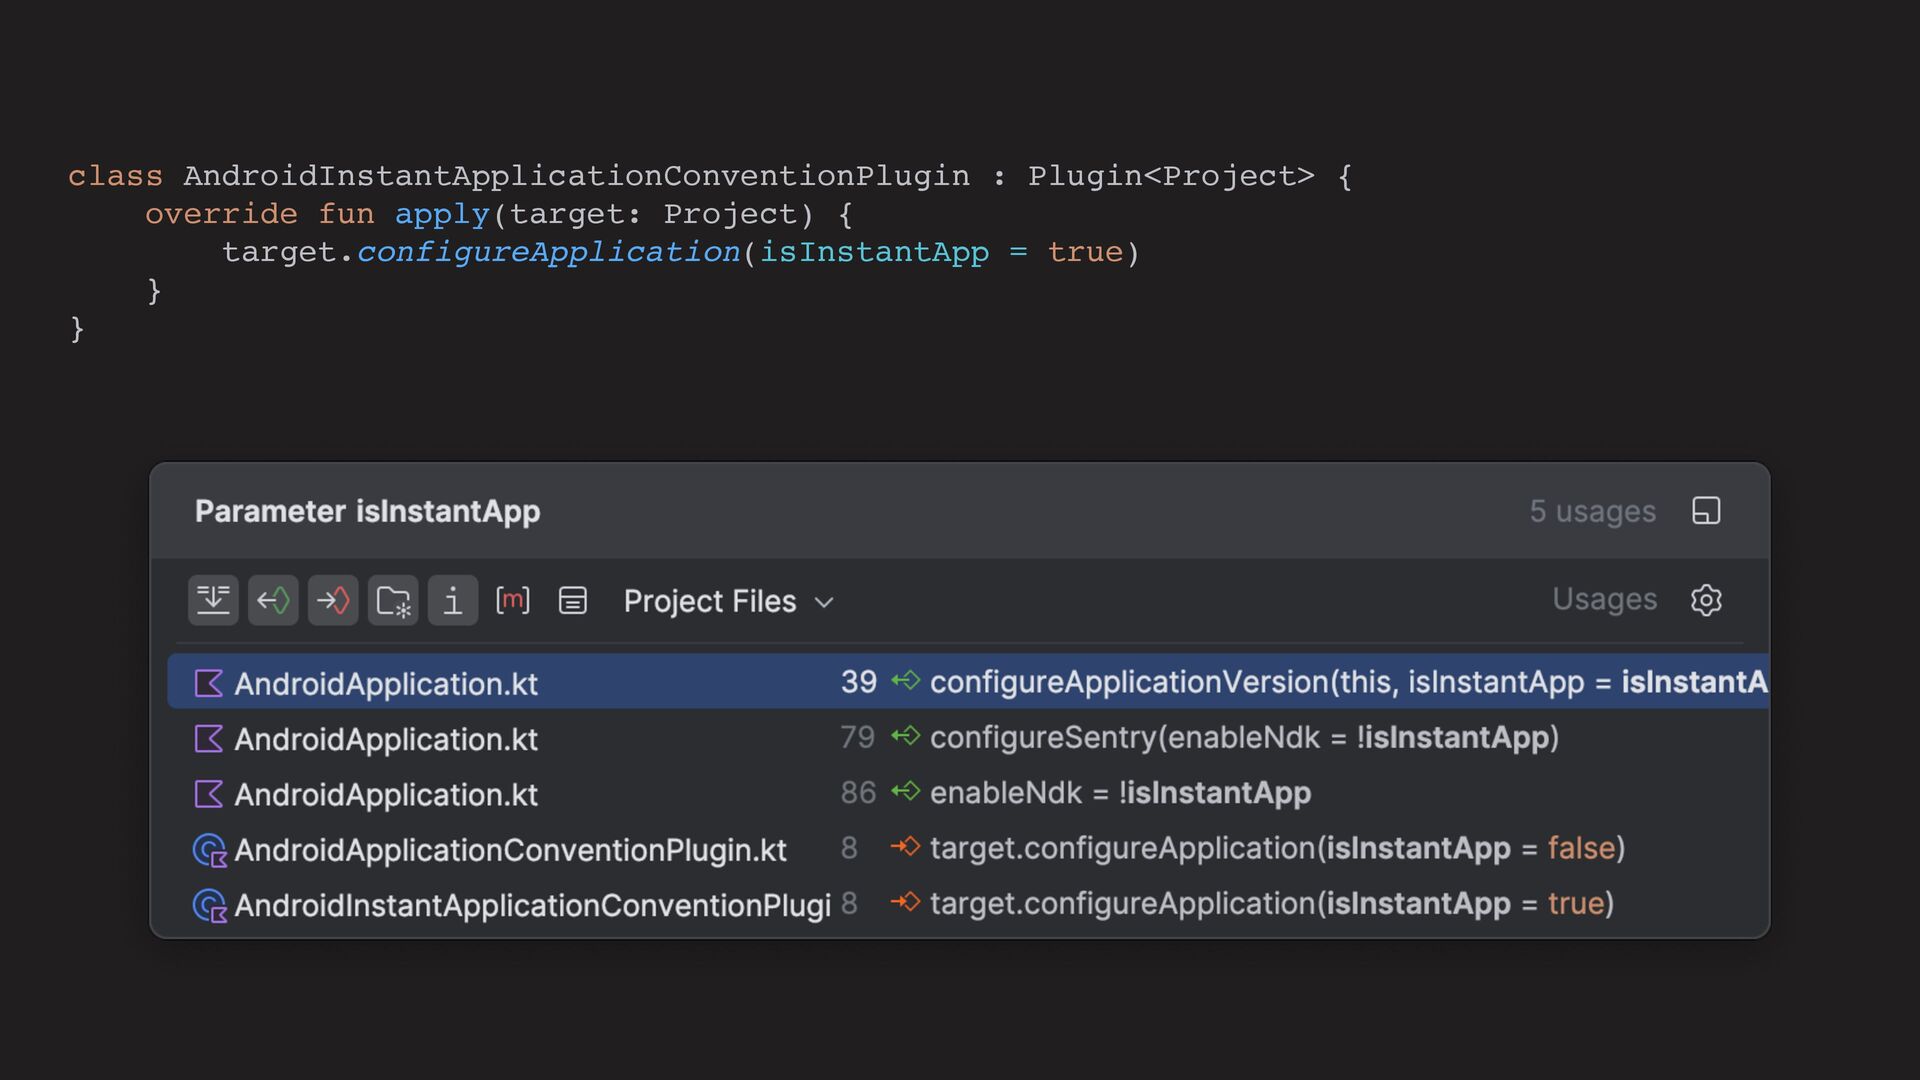
Task: Toggle the info 'i' filter button
Action: point(453,600)
